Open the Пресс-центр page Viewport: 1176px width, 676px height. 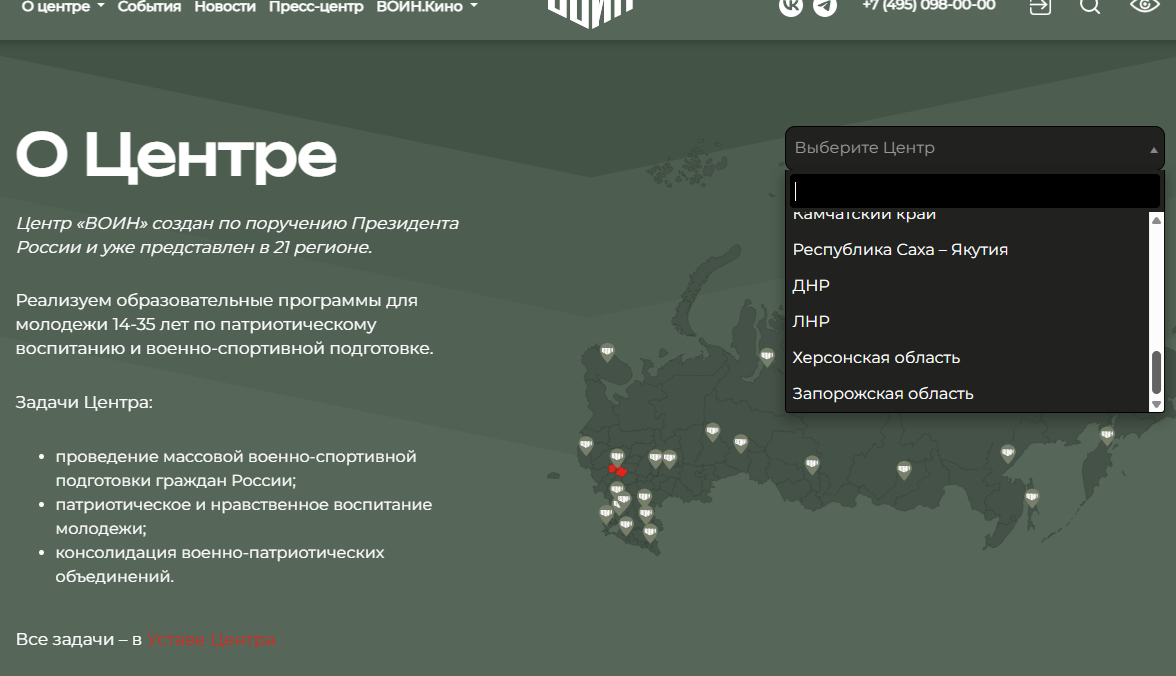pyautogui.click(x=316, y=7)
